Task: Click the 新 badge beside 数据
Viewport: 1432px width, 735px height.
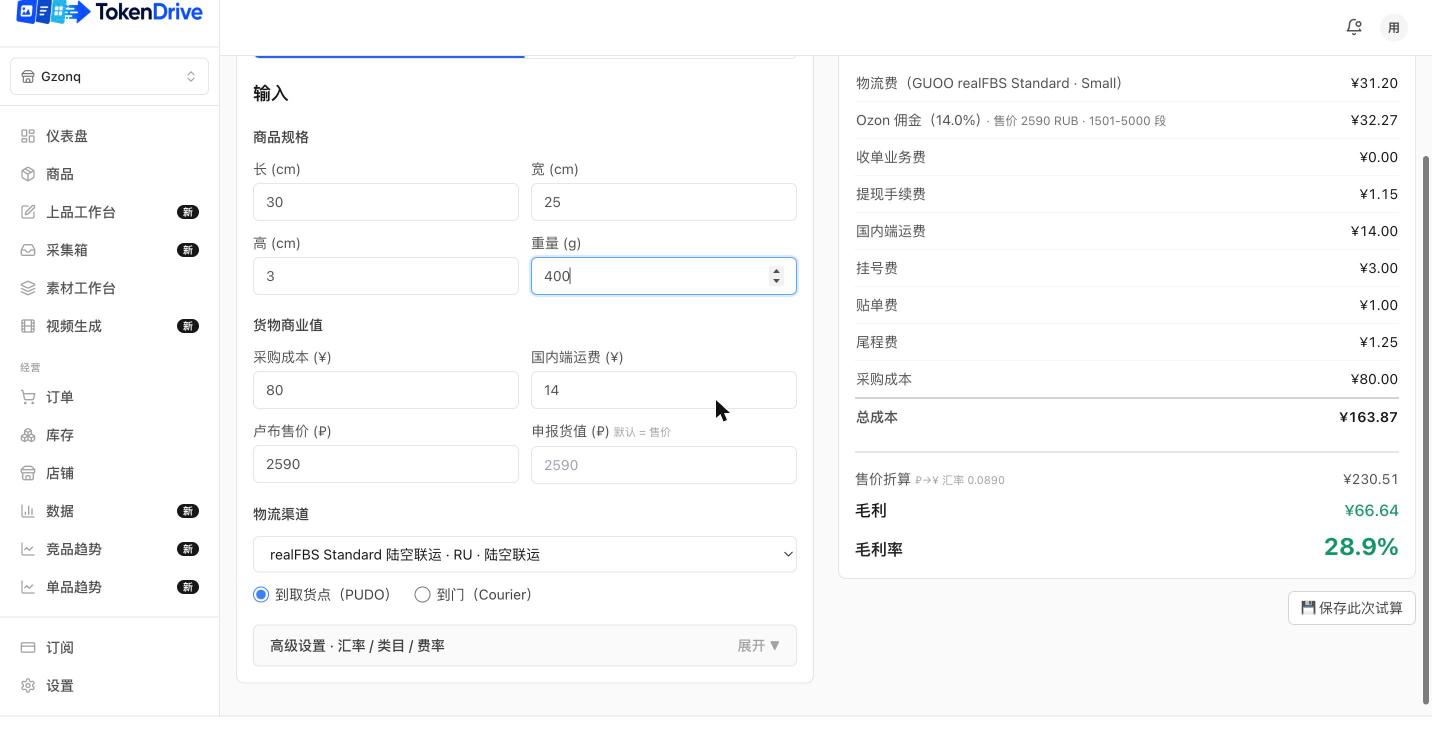Action: coord(188,511)
